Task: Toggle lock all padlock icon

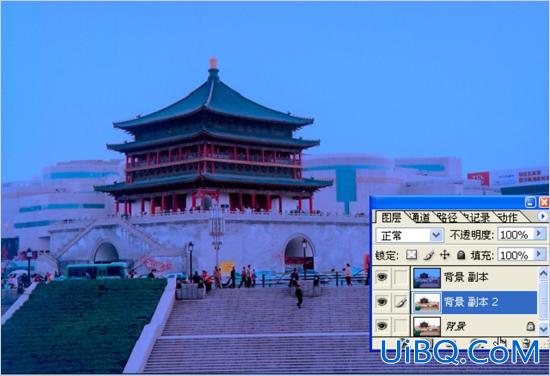Action: (461, 255)
